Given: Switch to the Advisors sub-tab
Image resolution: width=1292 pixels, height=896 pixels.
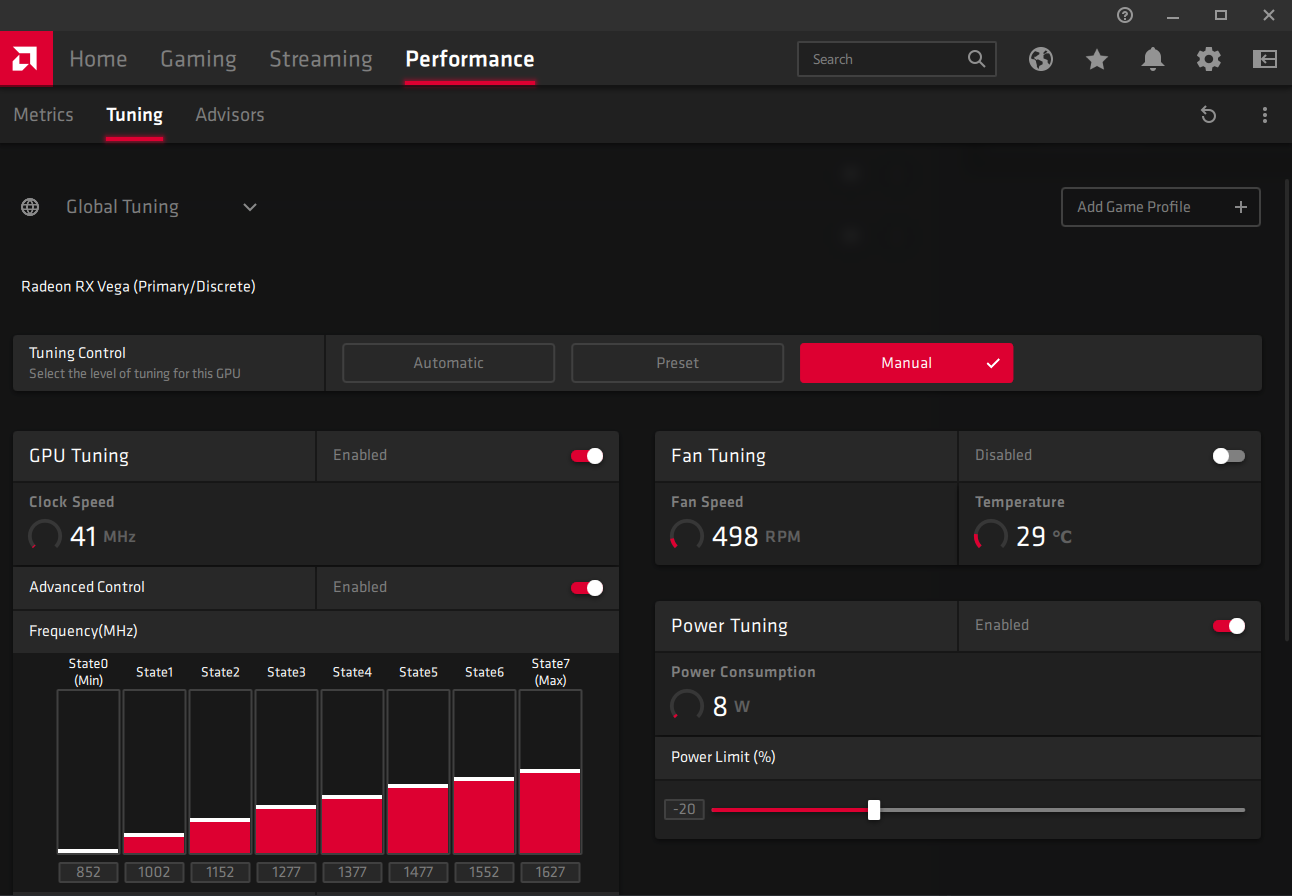Looking at the screenshot, I should coord(230,115).
